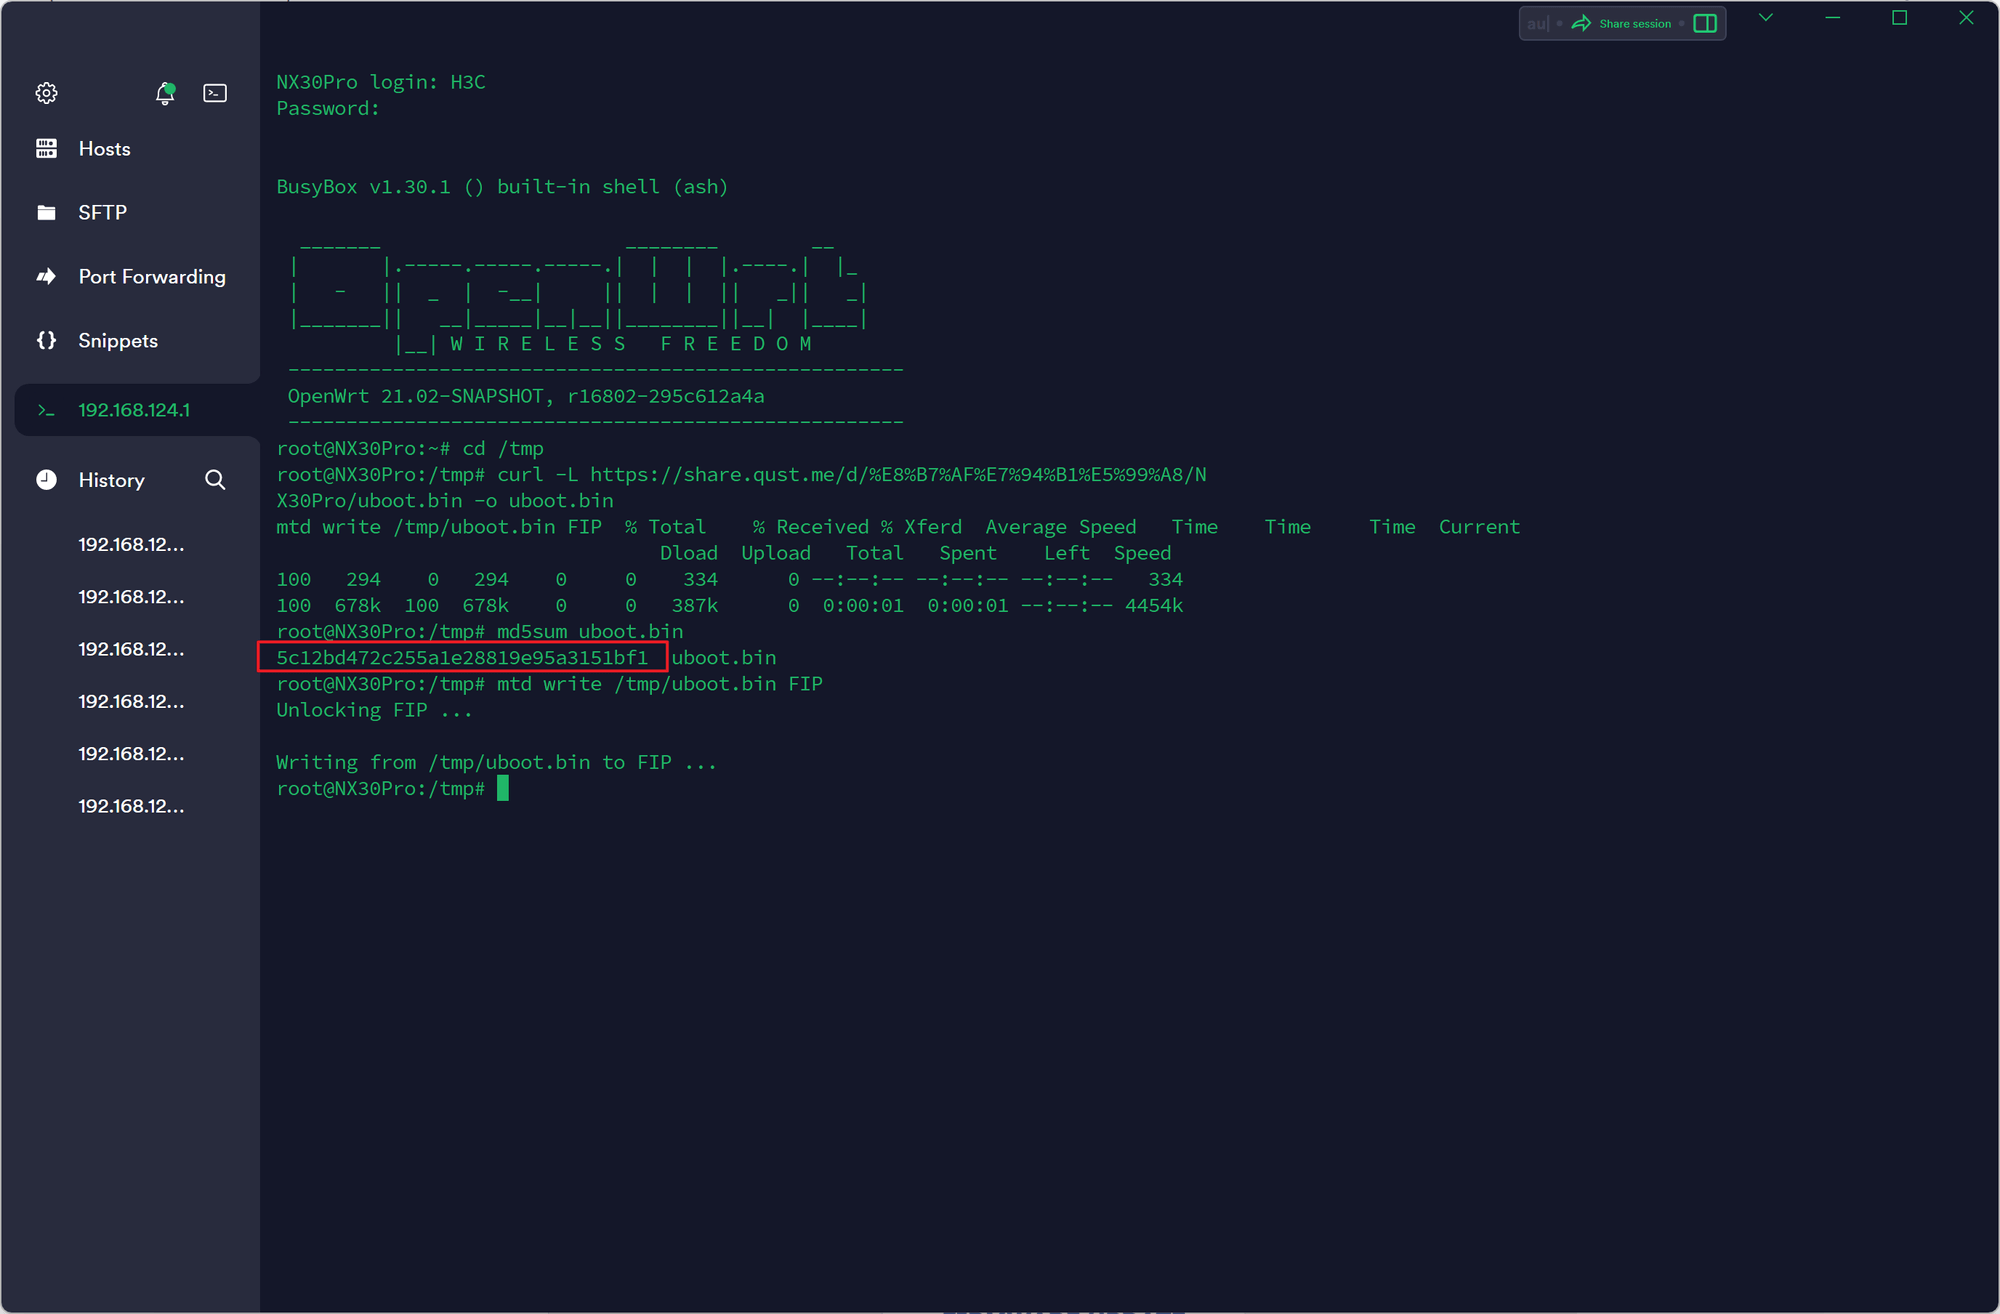Open the Hosts panel
This screenshot has height=1314, width=2000.
[x=104, y=148]
